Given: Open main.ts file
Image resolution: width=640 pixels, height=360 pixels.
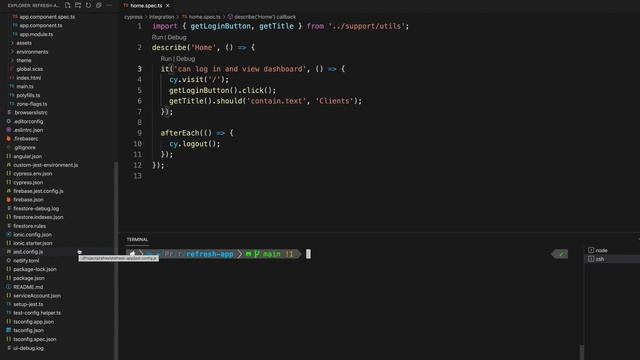Looking at the screenshot, I should (25, 87).
